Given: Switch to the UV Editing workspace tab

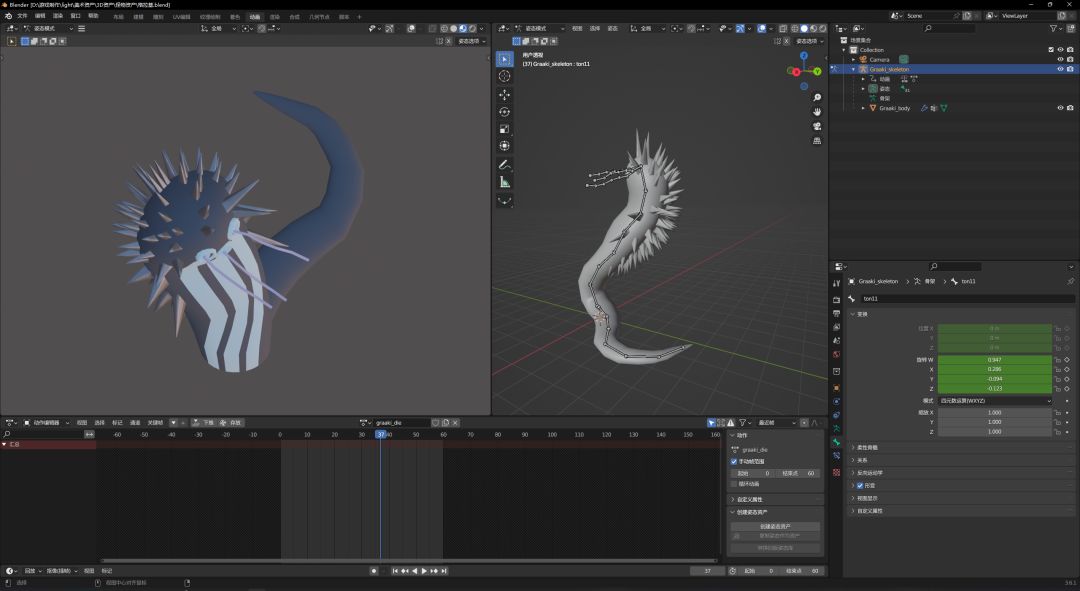Looking at the screenshot, I should (181, 16).
